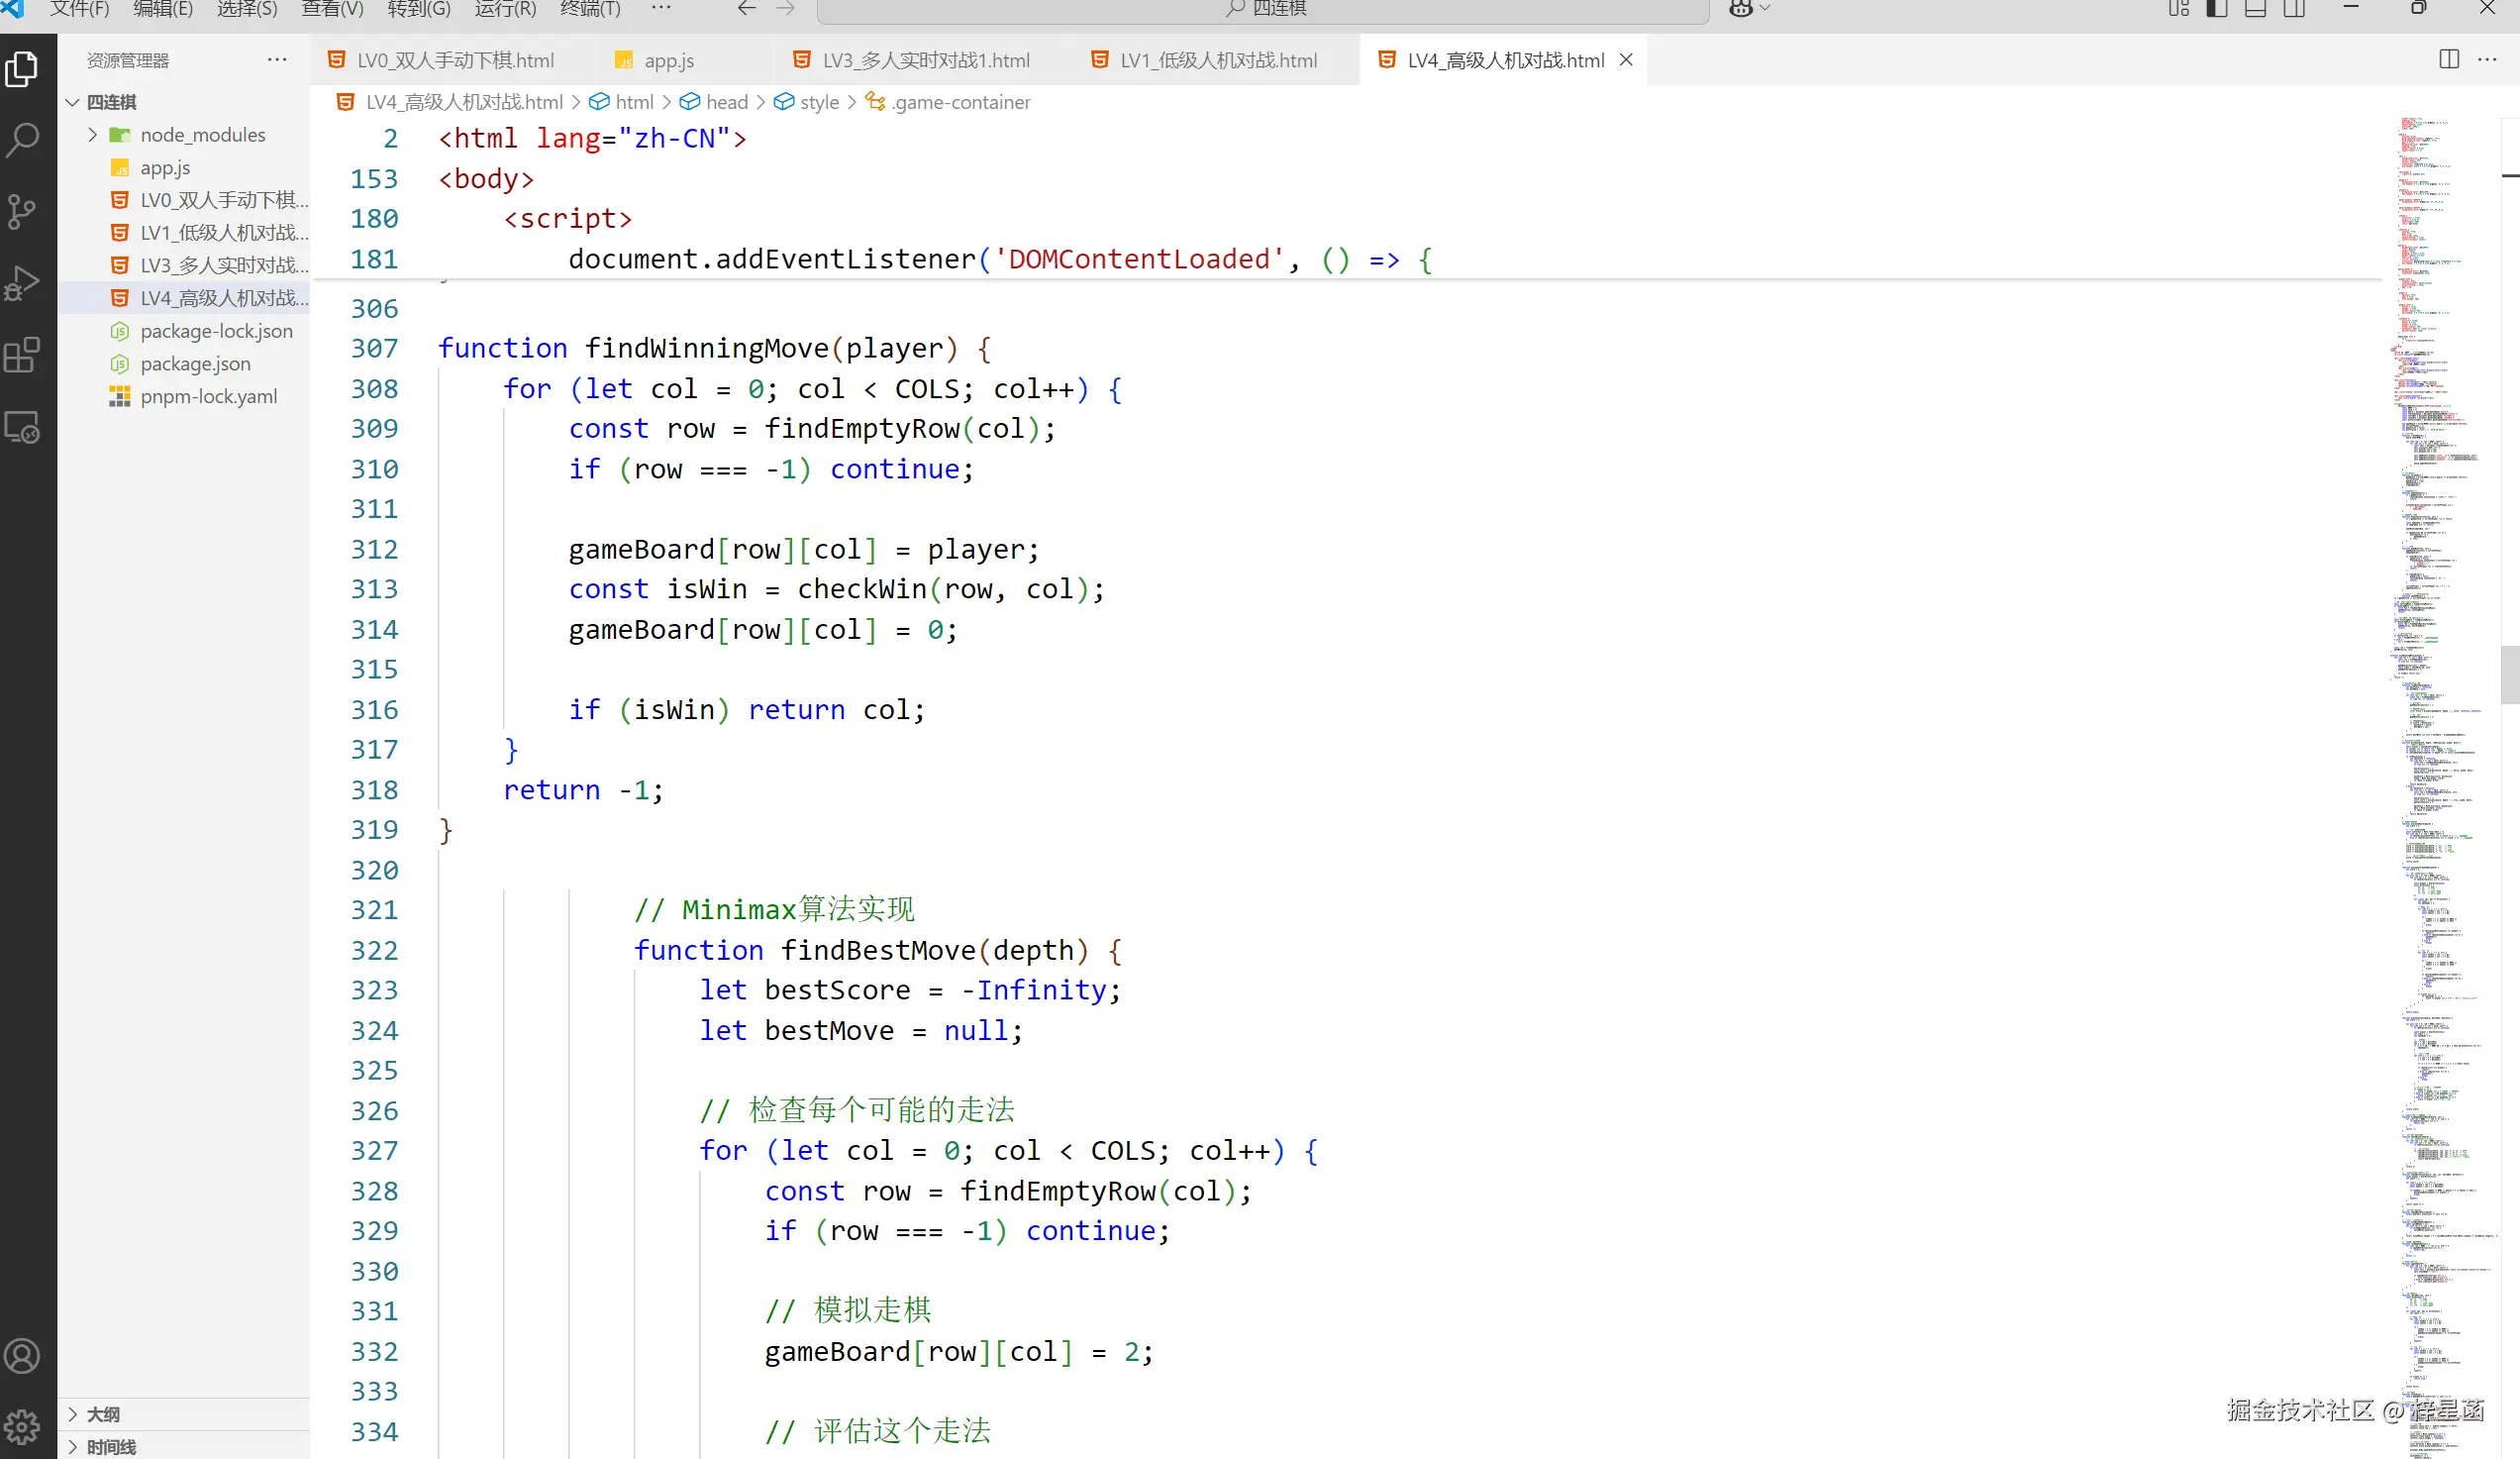The height and width of the screenshot is (1459, 2520).
Task: Toggle the secondary side bar
Action: coord(2294,8)
